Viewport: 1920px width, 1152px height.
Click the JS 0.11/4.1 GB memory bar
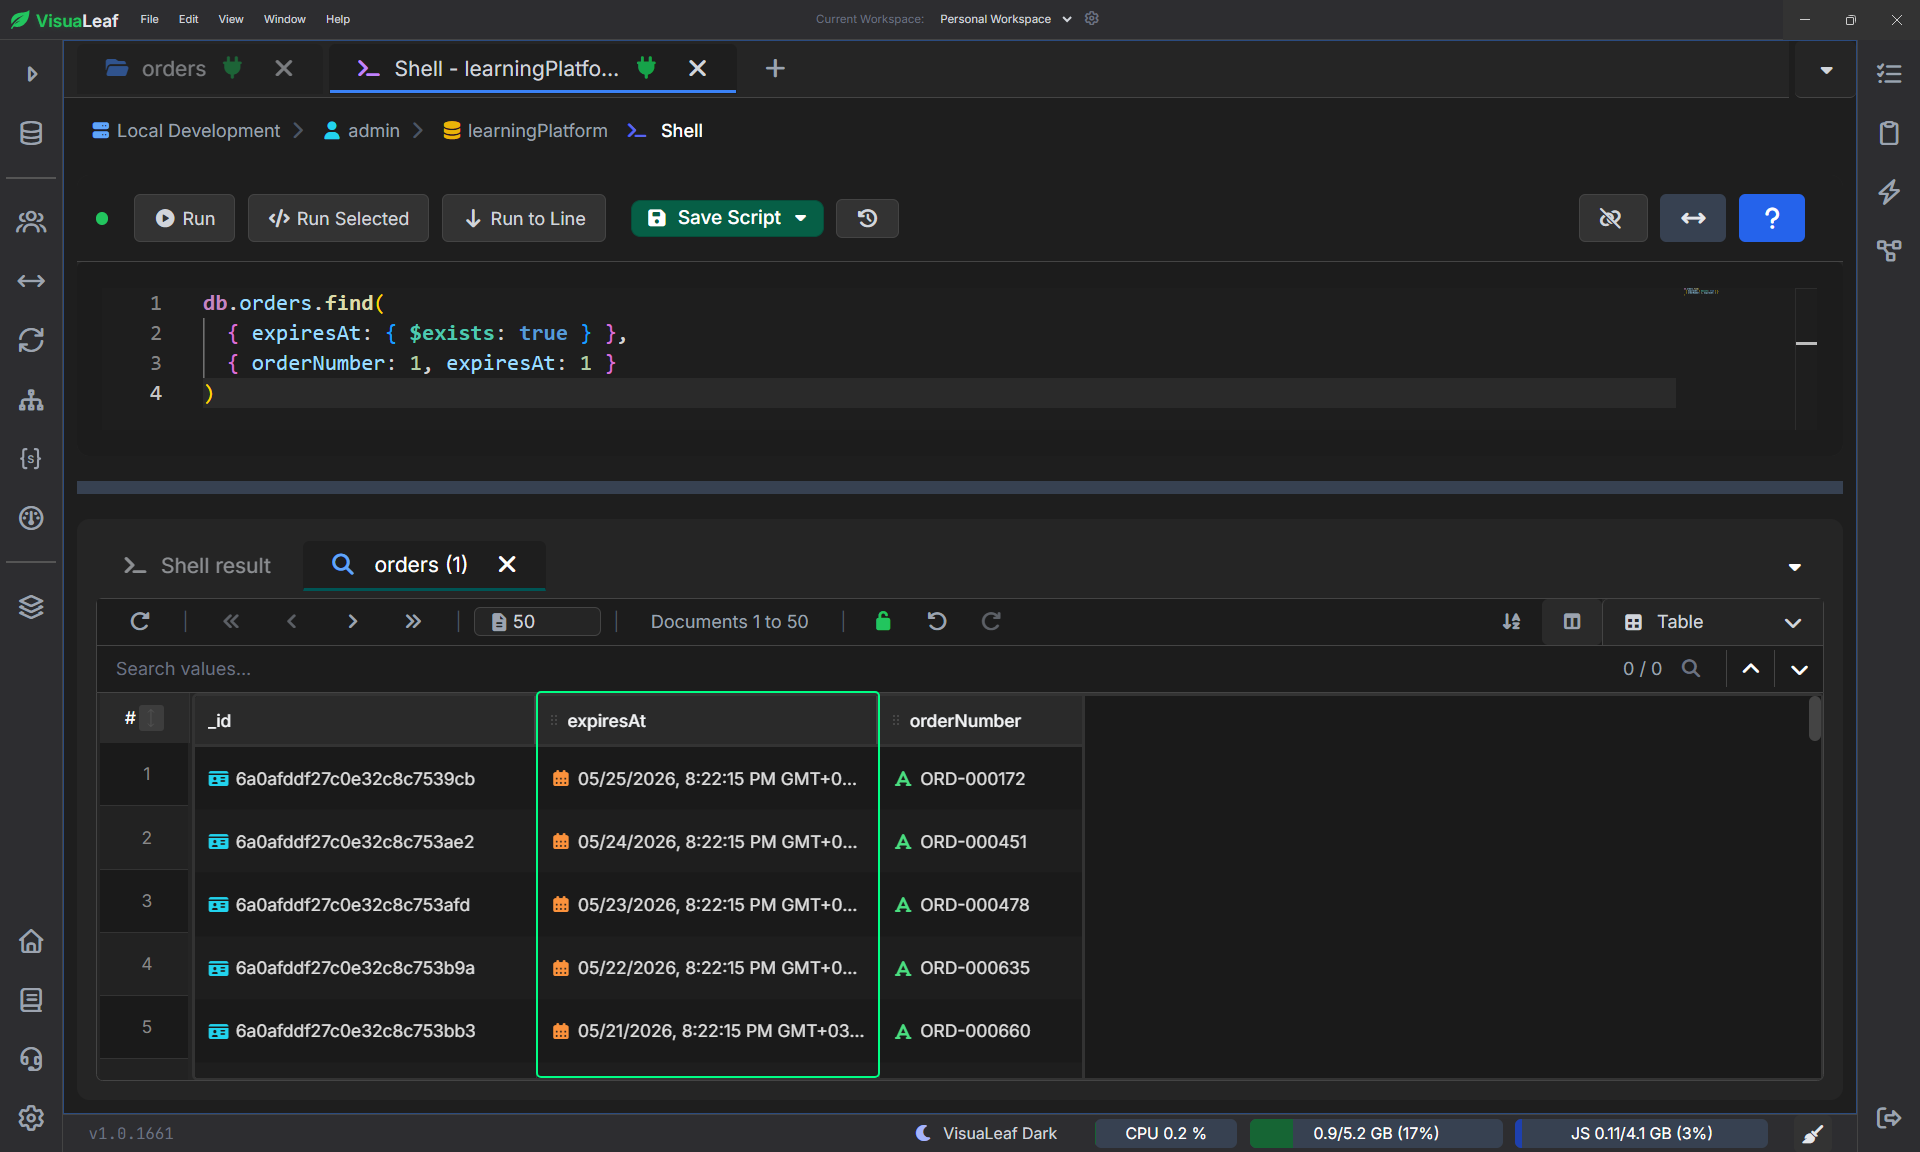click(x=1641, y=1133)
